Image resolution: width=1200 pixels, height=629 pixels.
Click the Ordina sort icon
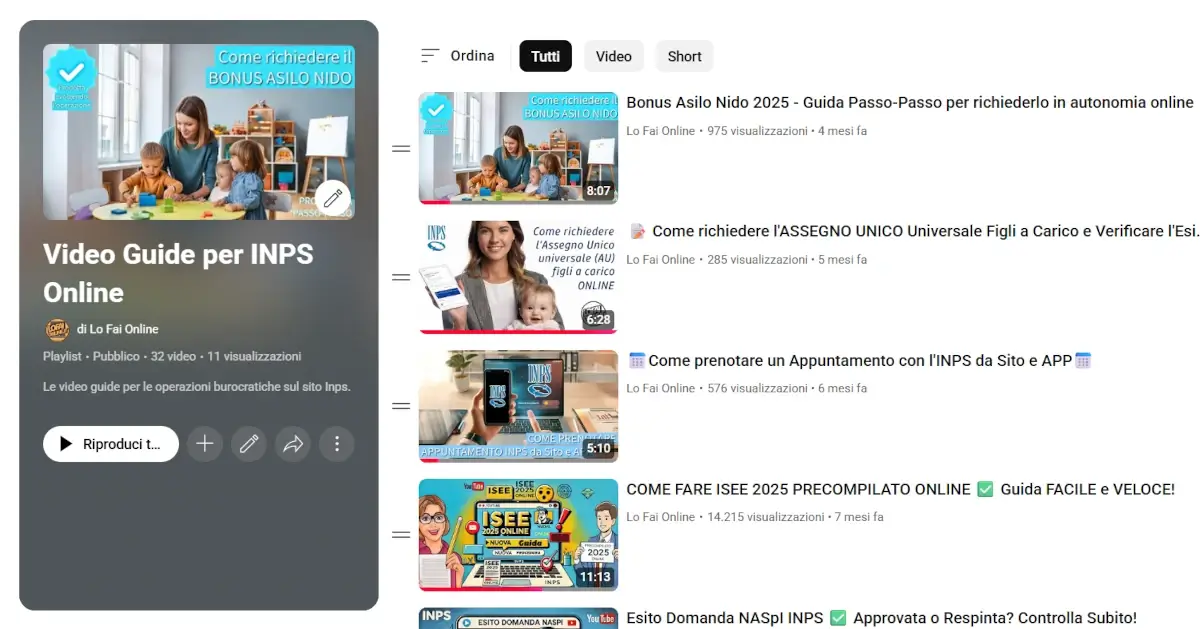tap(430, 56)
